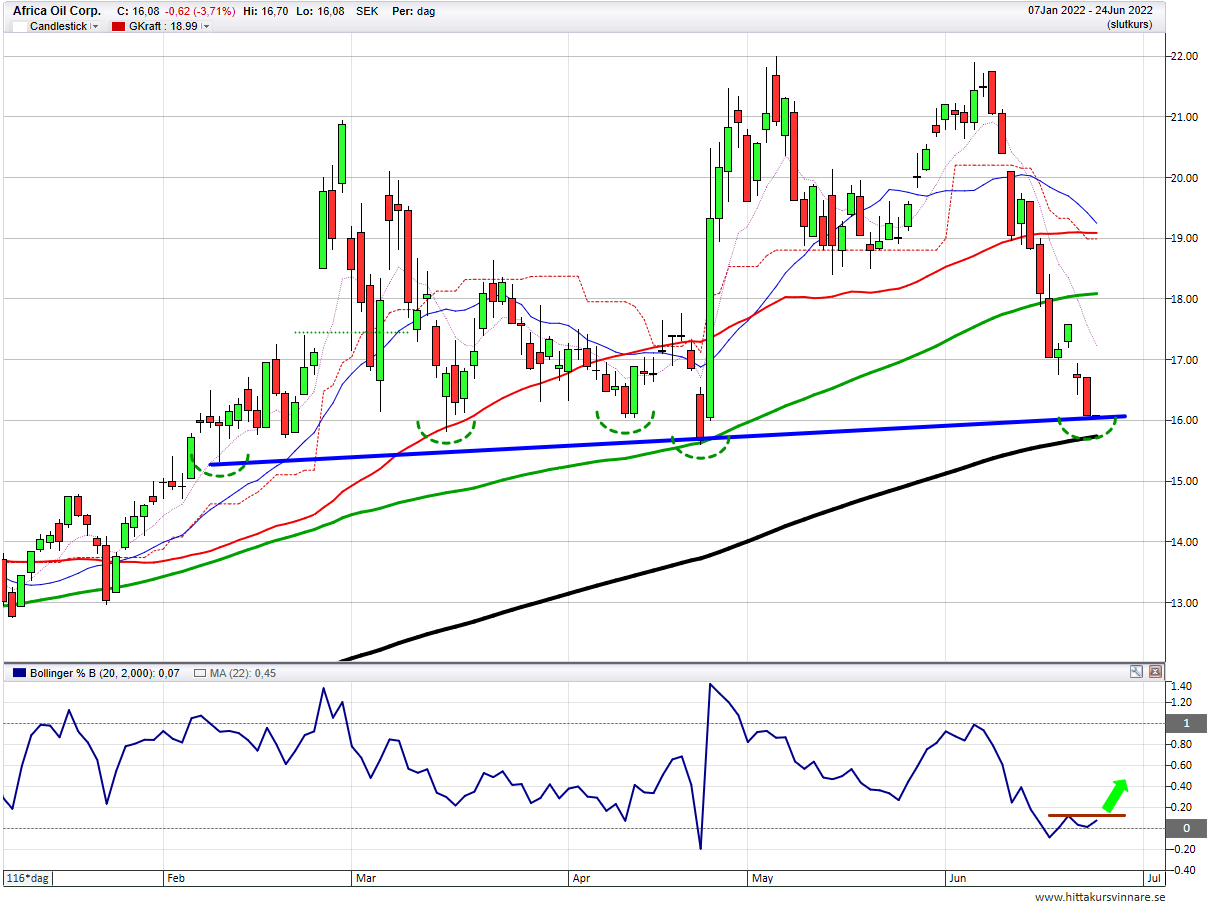The image size is (1210, 902).
Task: Click the 13.00 price axis label
Action: coord(1185,603)
